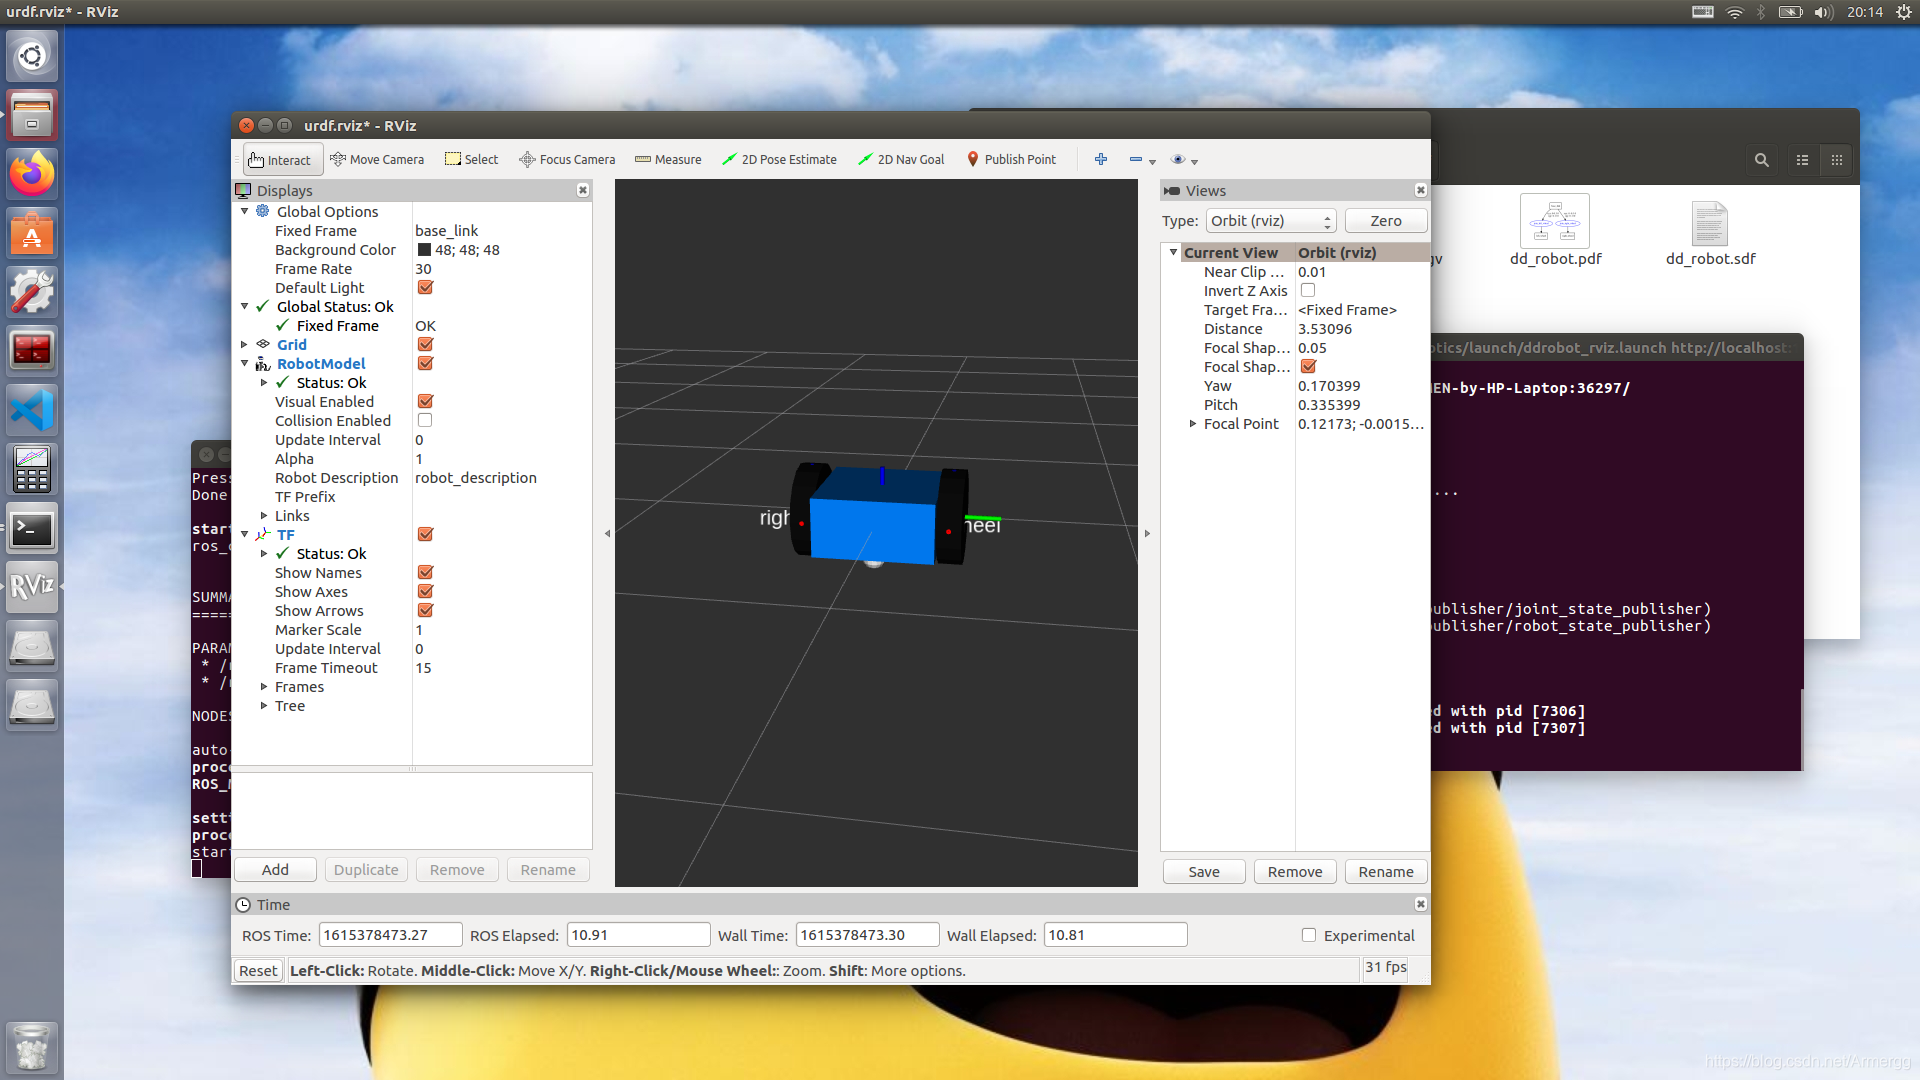Expand the Tree item
The height and width of the screenshot is (1080, 1920).
pos(264,706)
